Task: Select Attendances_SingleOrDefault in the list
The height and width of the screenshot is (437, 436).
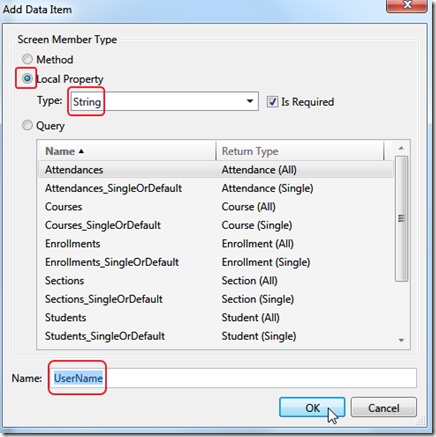Action: (x=216, y=188)
